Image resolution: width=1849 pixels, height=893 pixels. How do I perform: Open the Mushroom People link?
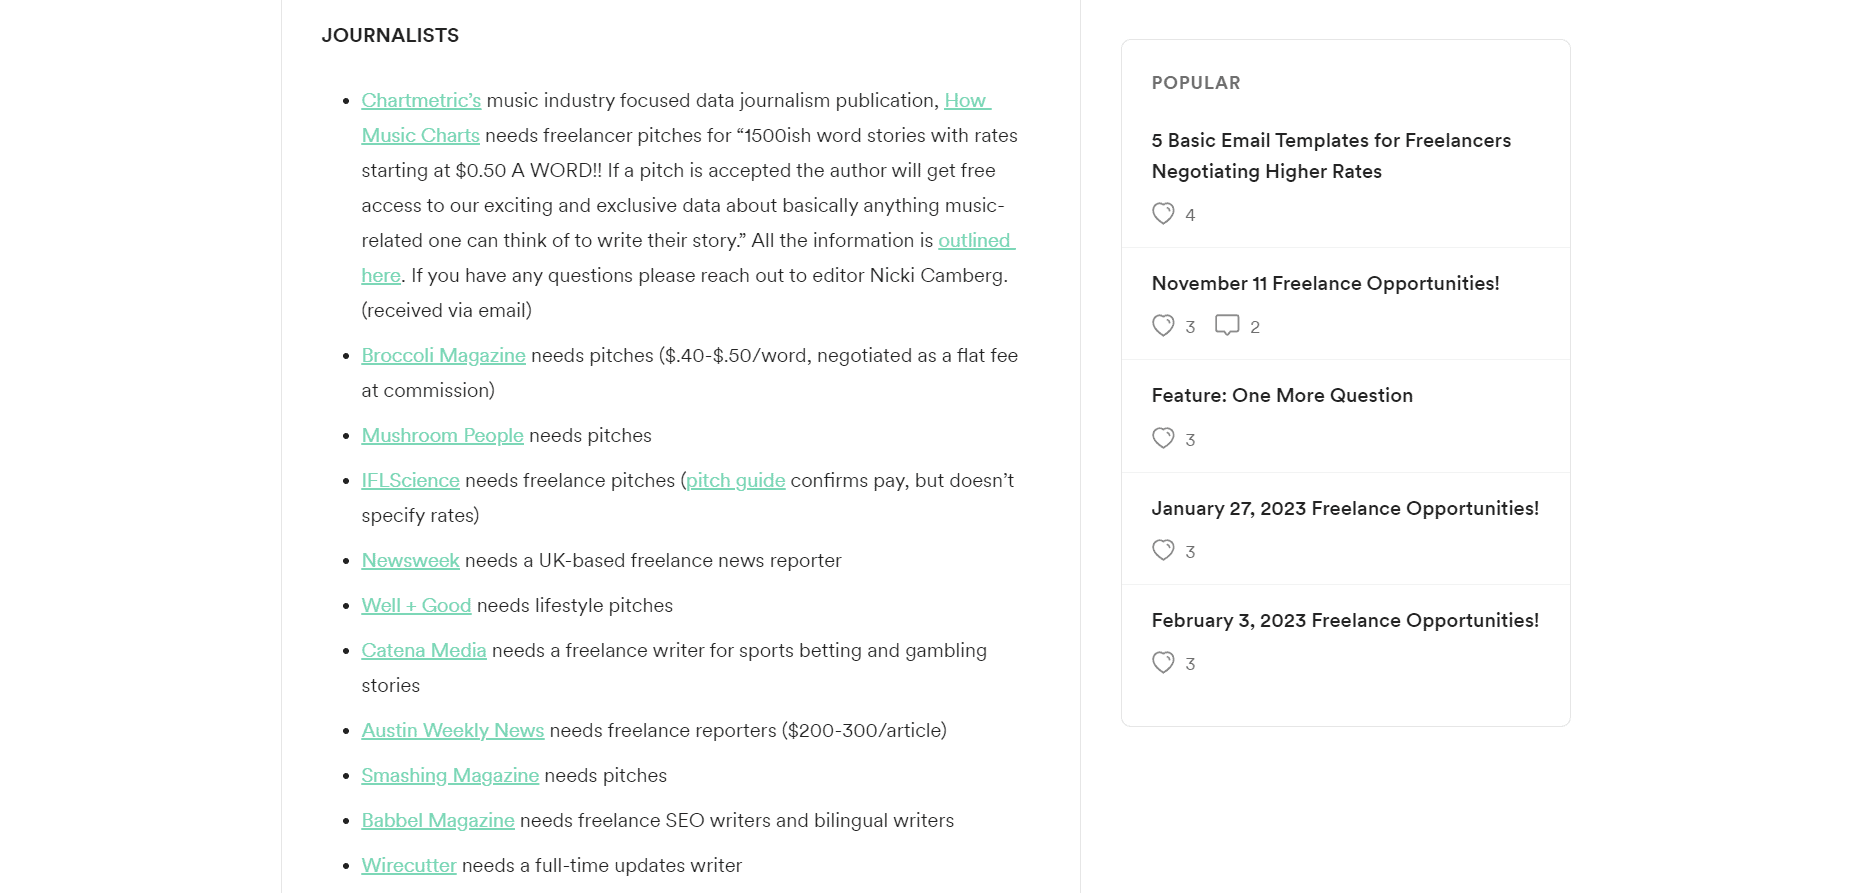coord(442,436)
